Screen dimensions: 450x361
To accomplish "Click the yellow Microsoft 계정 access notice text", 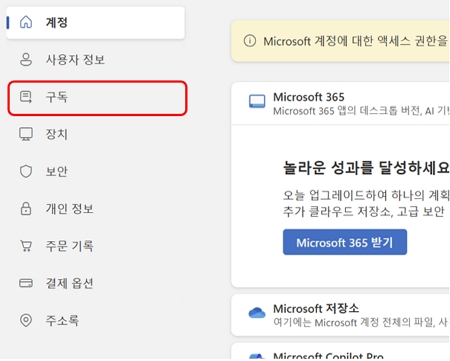I will 355,41.
